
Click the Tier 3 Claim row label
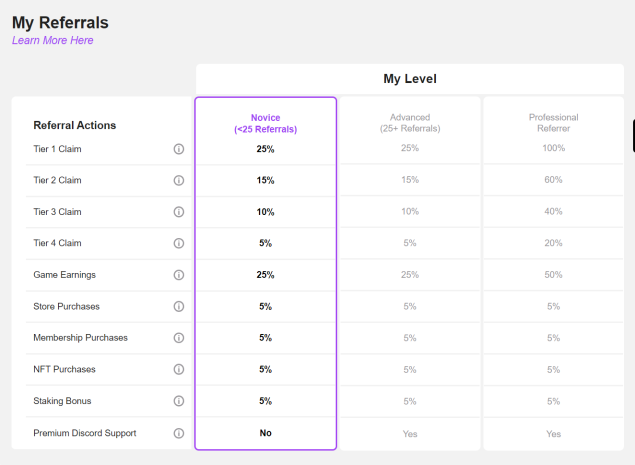[57, 212]
